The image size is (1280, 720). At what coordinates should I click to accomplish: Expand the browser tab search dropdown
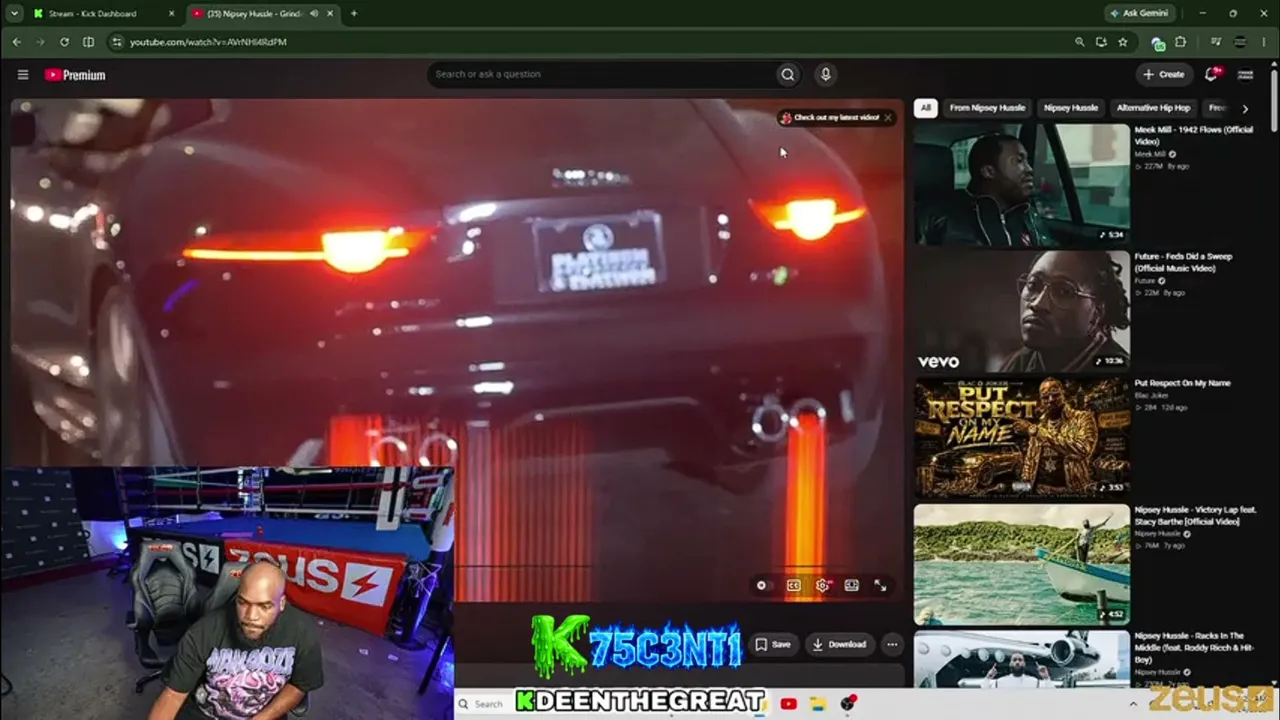coord(14,13)
